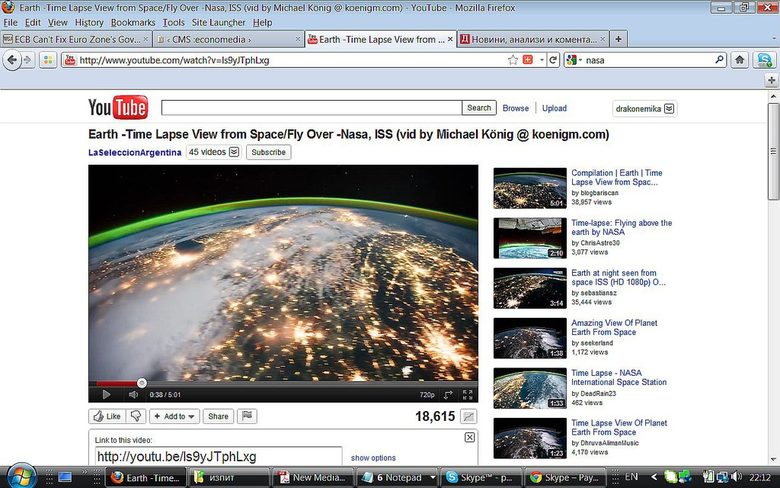Viewport: 780px width, 488px height.
Task: Click the pop-out expand video icon
Action: [x=448, y=394]
